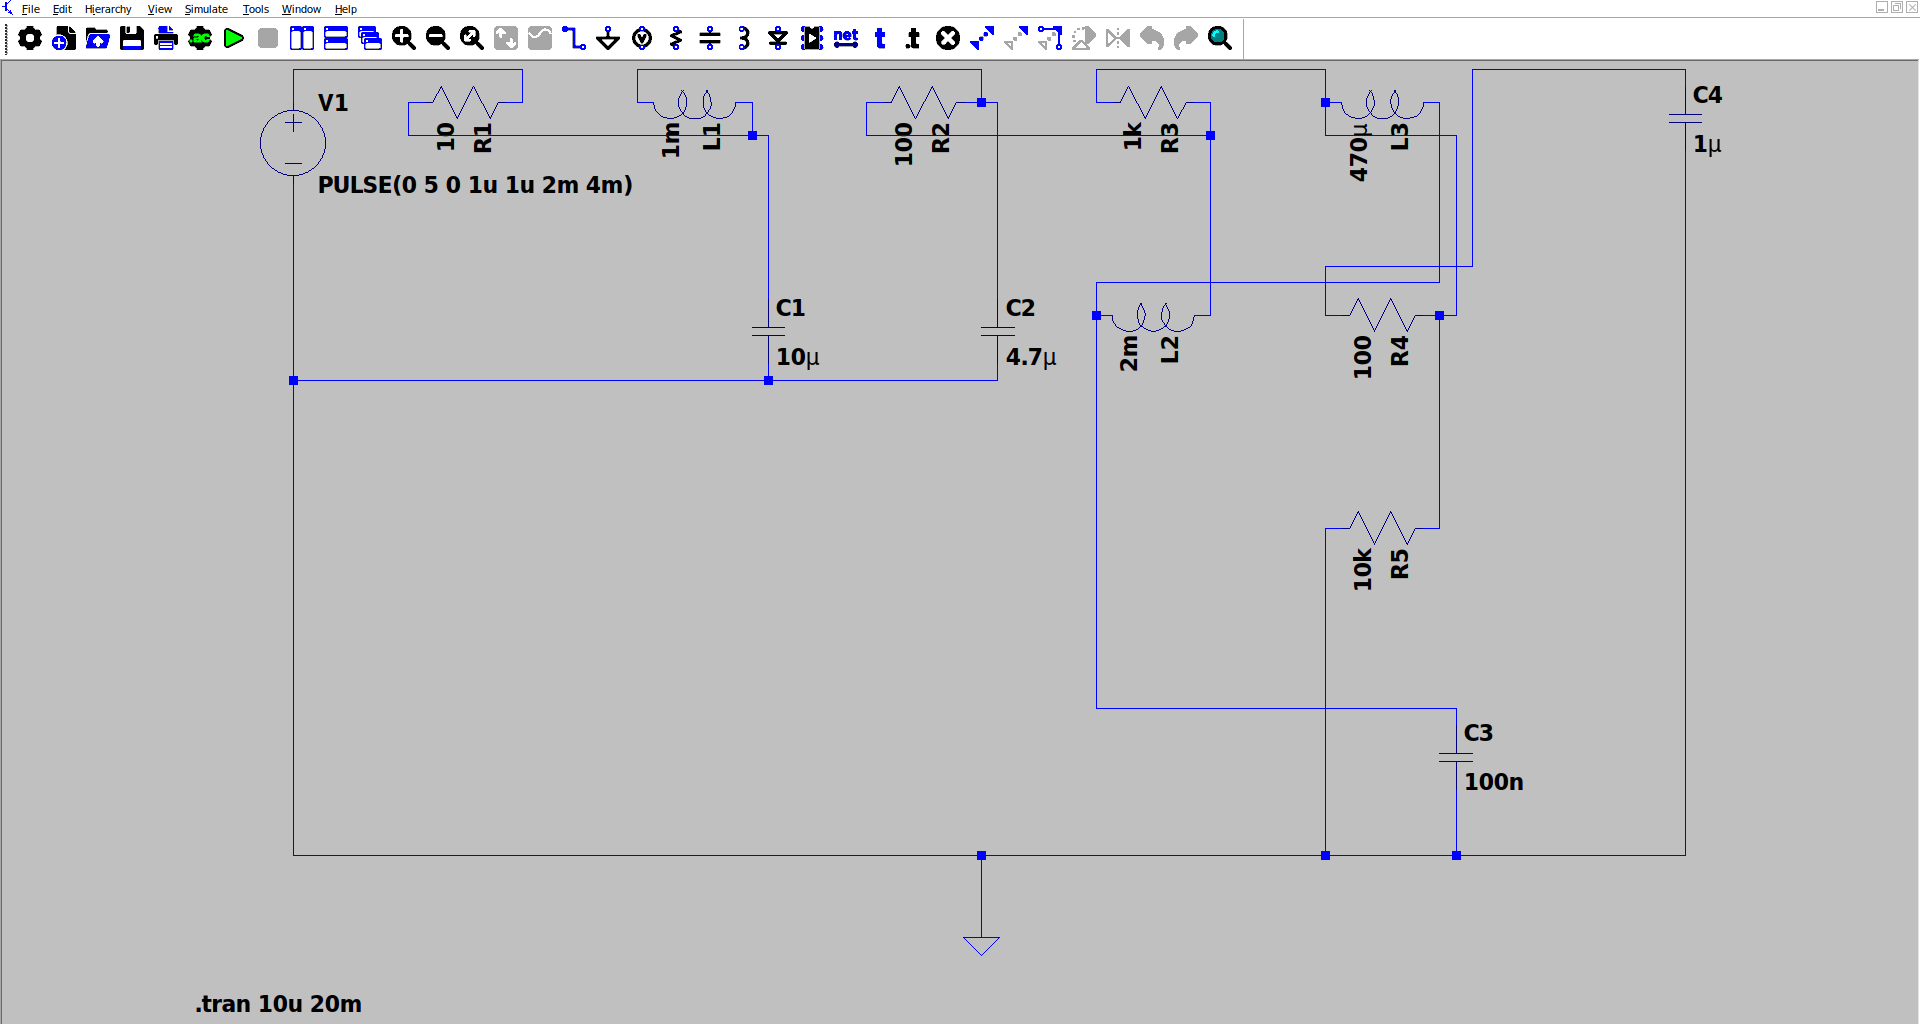Create a new schematic
The height and width of the screenshot is (1024, 1920).
64,39
